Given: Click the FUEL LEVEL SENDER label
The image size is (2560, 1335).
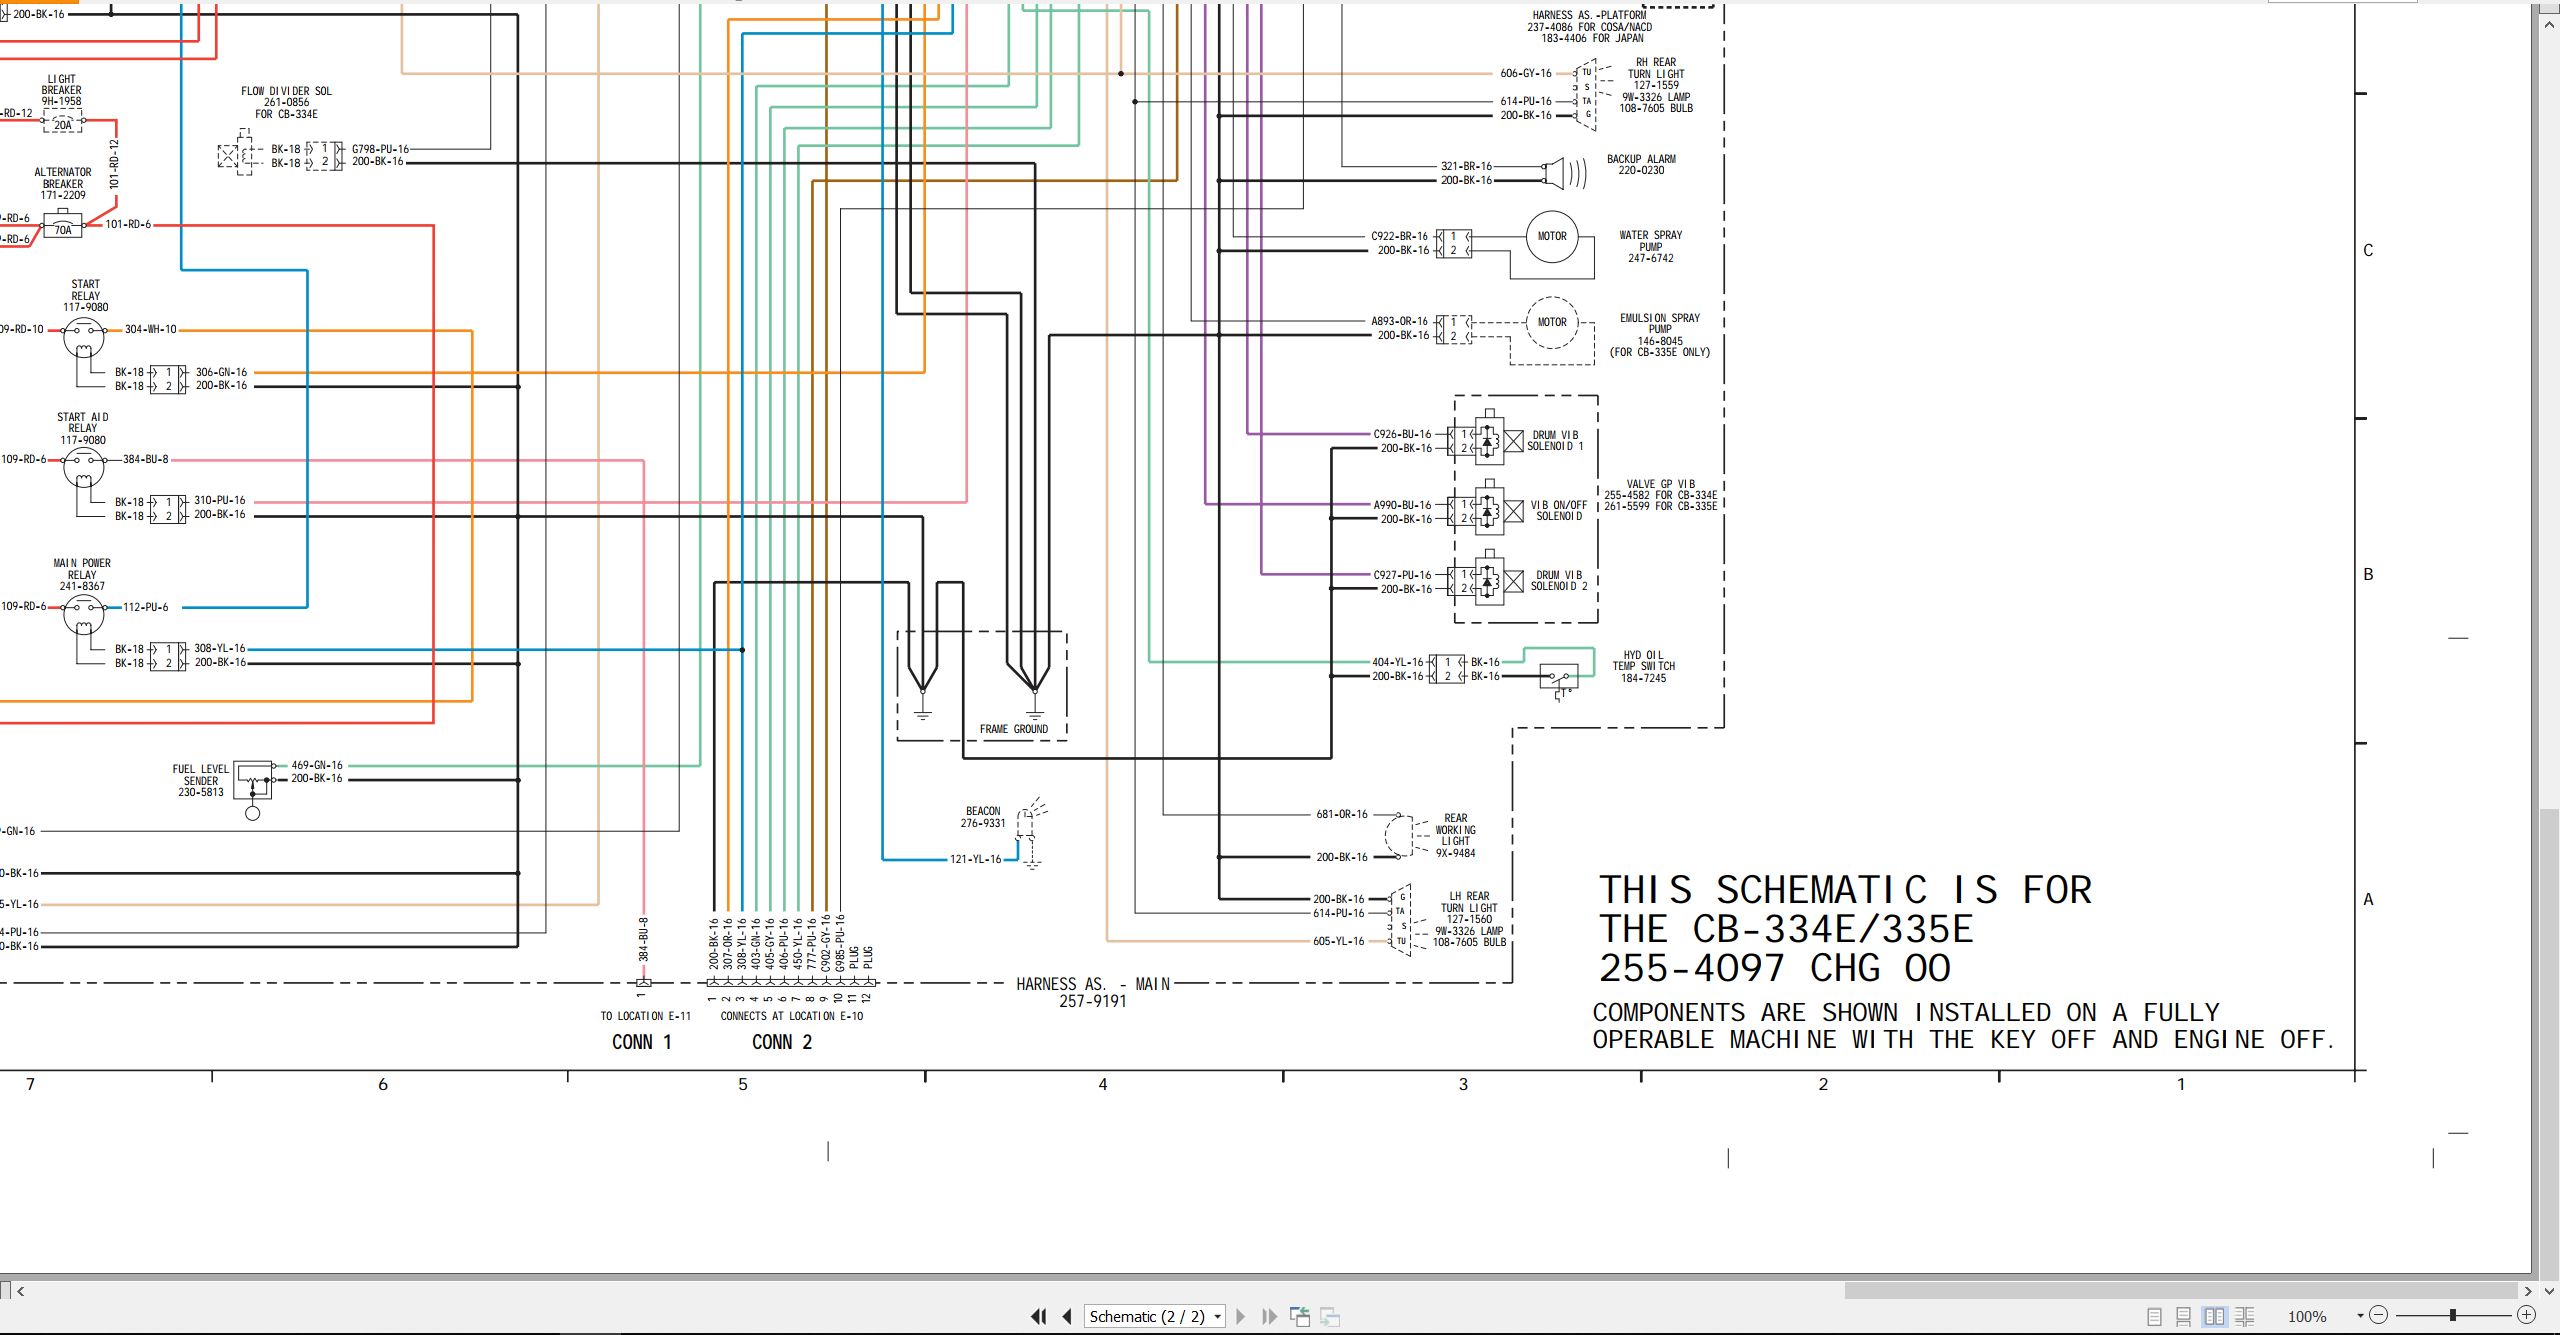Looking at the screenshot, I should pos(200,775).
